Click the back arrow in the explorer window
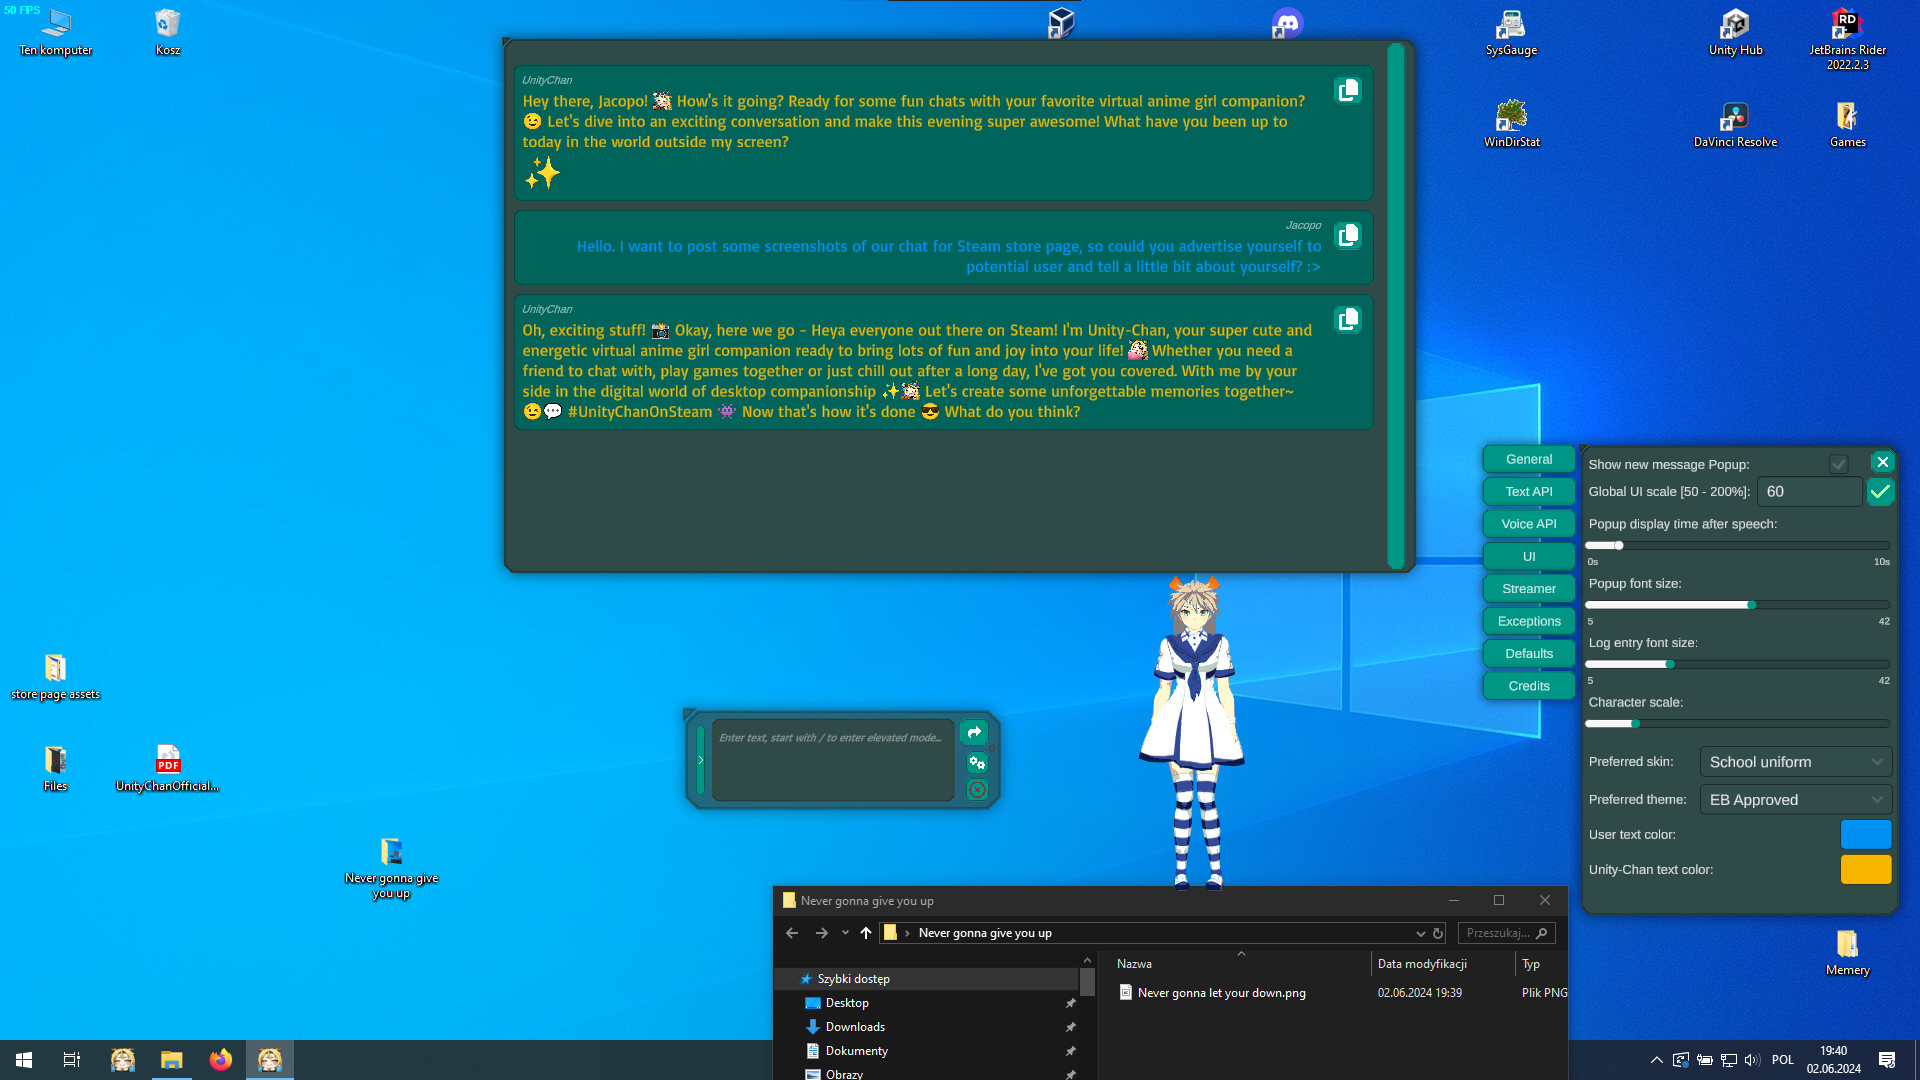This screenshot has height=1080, width=1920. pos(791,932)
